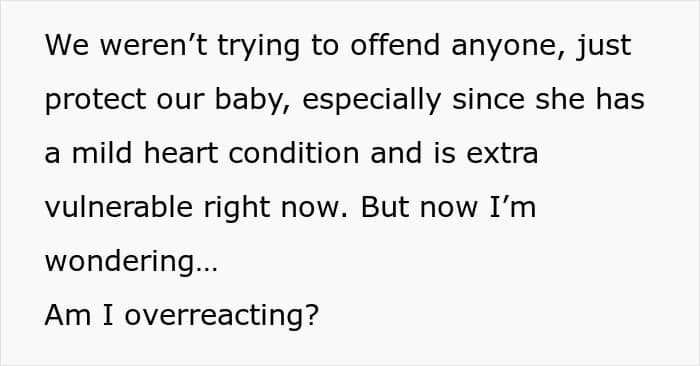Click the word "trying" in first line
700x366 pixels.
click(x=258, y=47)
